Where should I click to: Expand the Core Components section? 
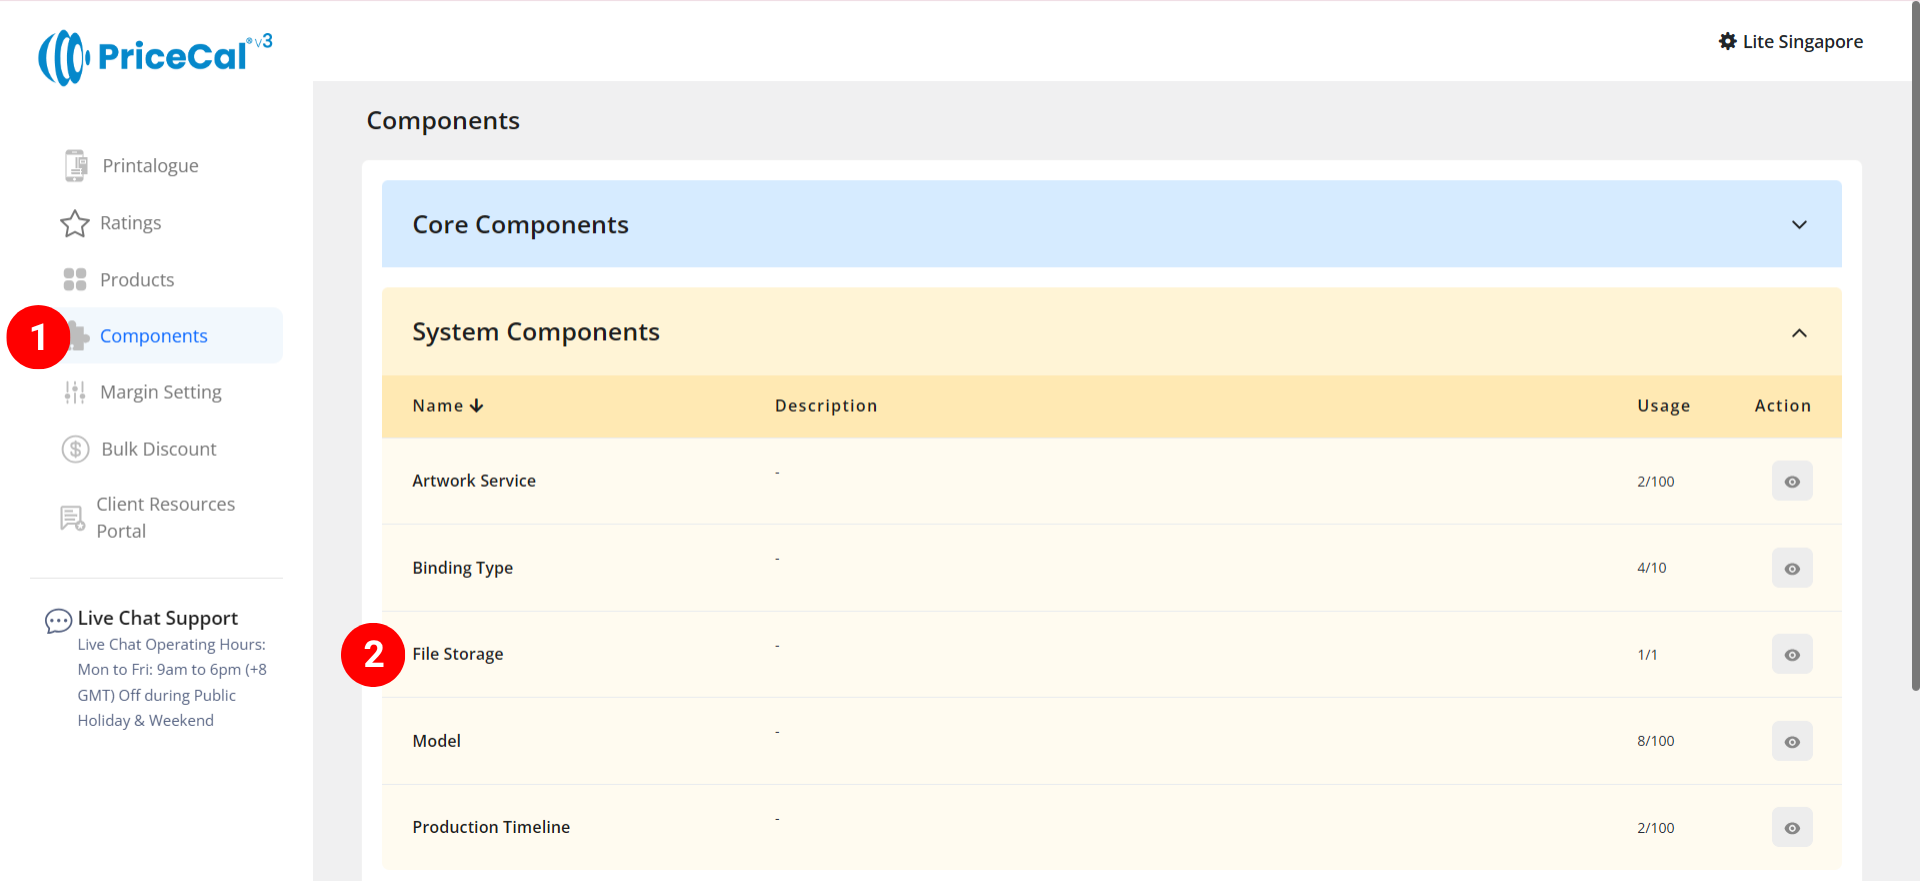(x=1798, y=225)
